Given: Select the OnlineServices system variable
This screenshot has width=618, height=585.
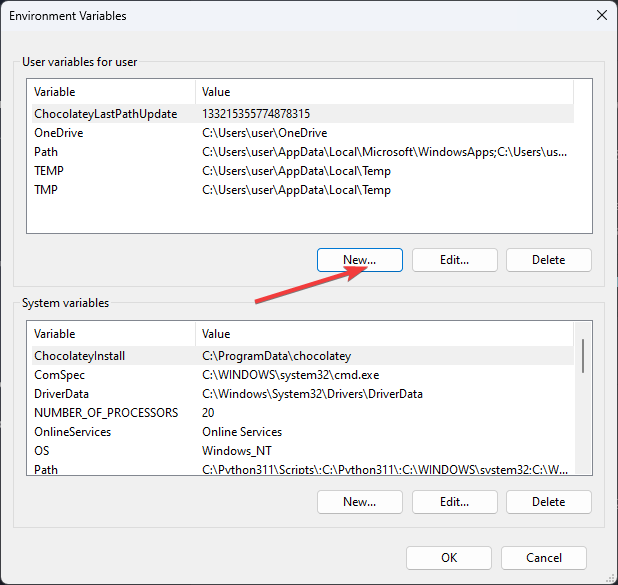Looking at the screenshot, I should click(73, 432).
